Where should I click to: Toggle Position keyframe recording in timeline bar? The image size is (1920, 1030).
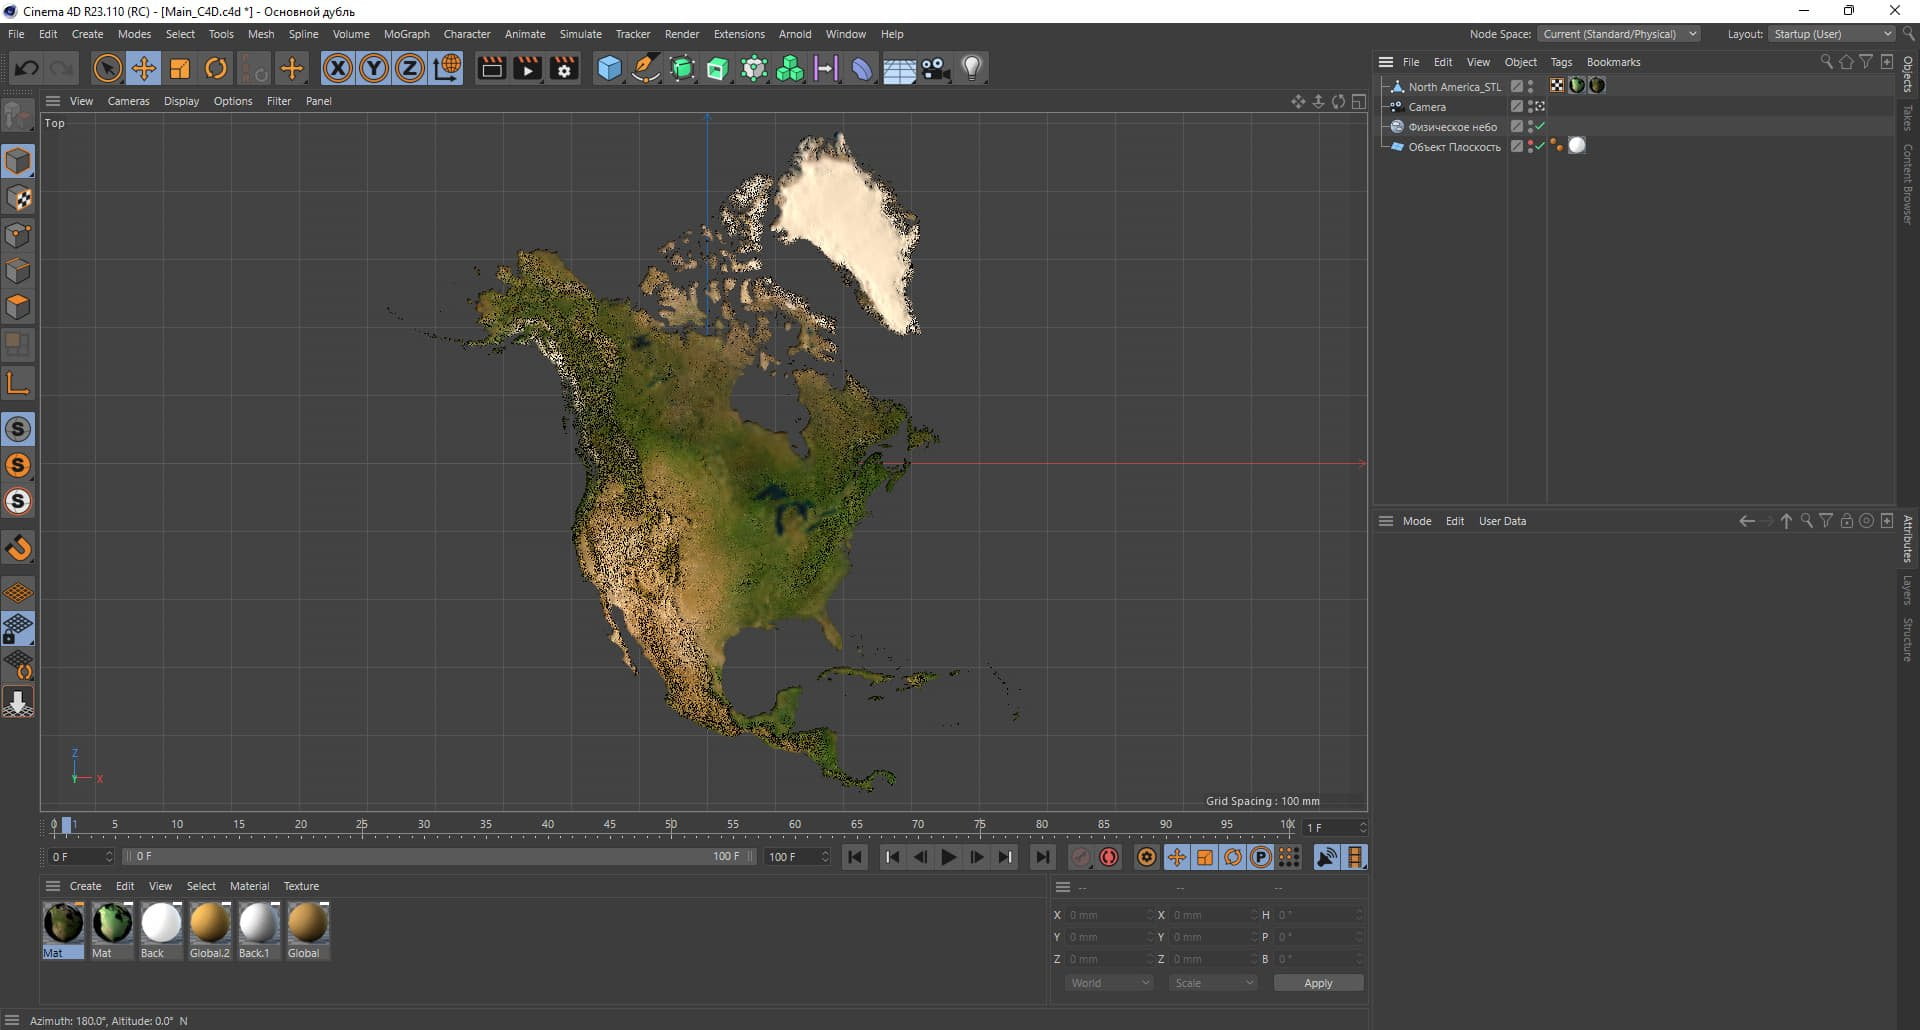click(x=1177, y=857)
